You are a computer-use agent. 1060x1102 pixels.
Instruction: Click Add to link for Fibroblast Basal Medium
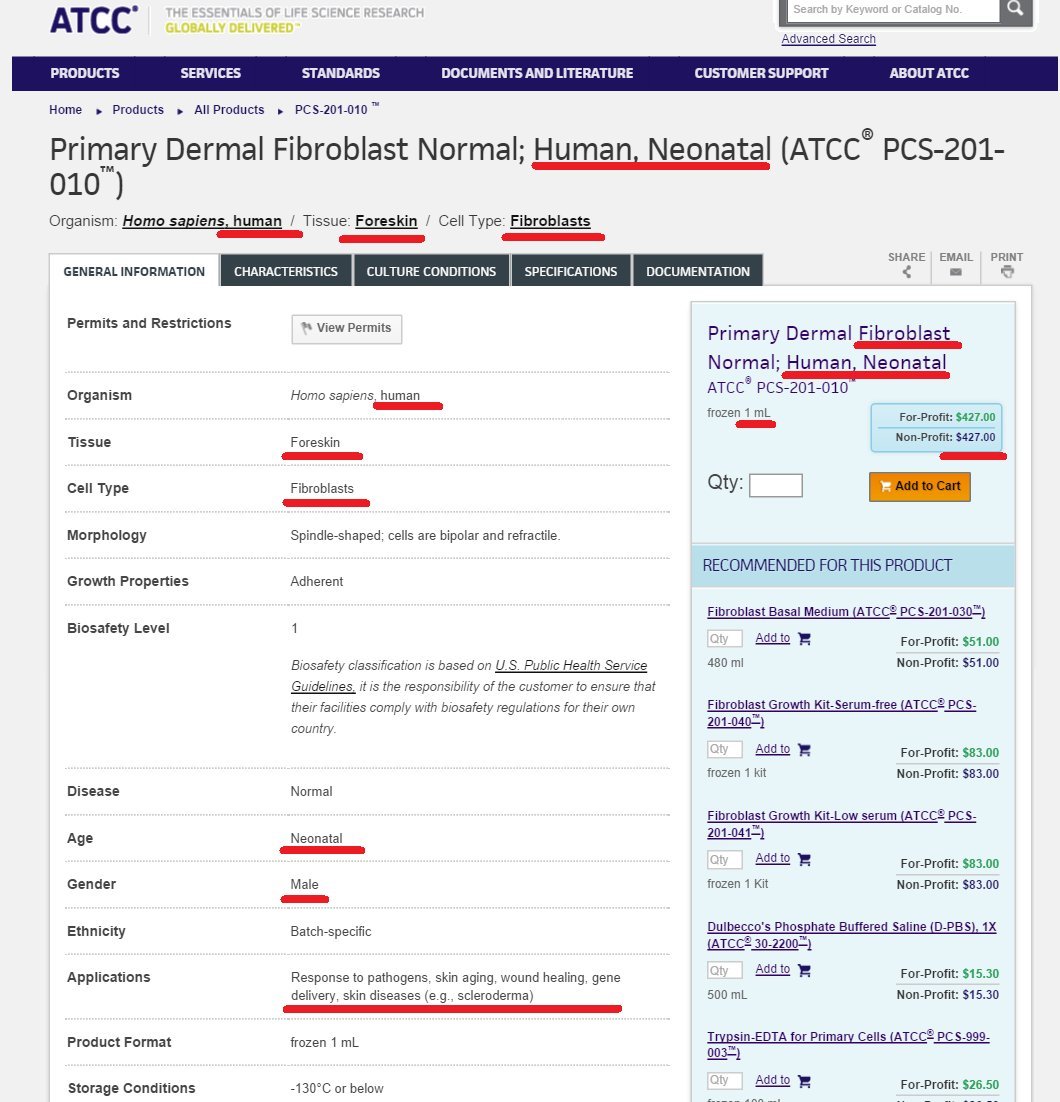click(x=773, y=638)
